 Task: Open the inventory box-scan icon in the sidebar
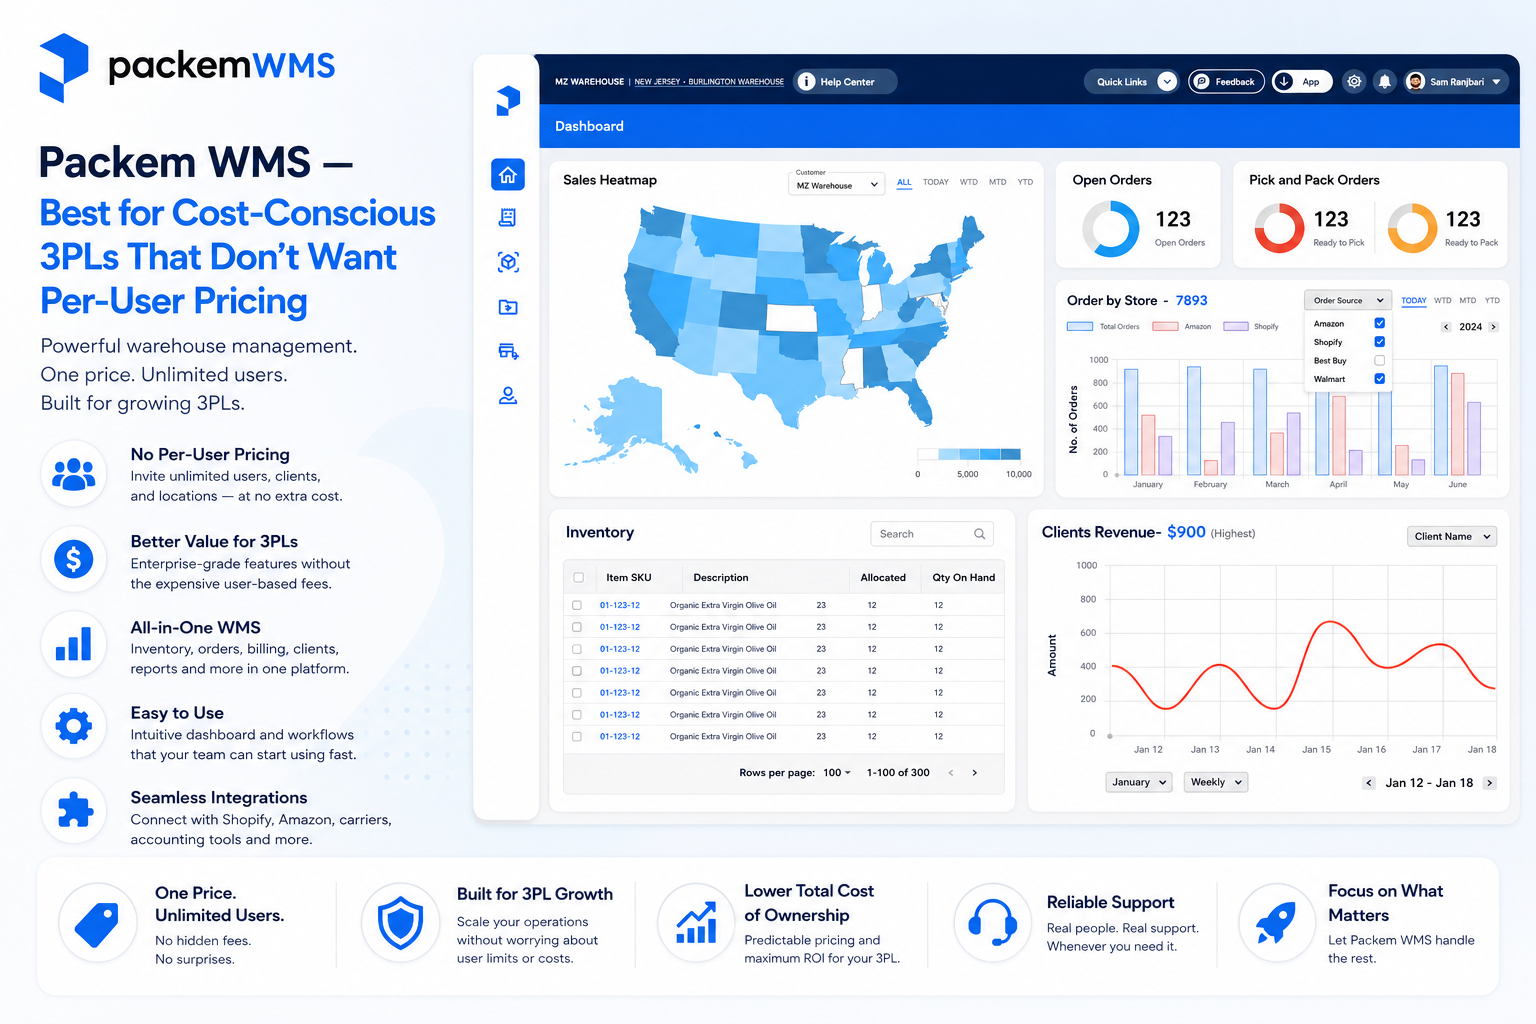point(508,262)
